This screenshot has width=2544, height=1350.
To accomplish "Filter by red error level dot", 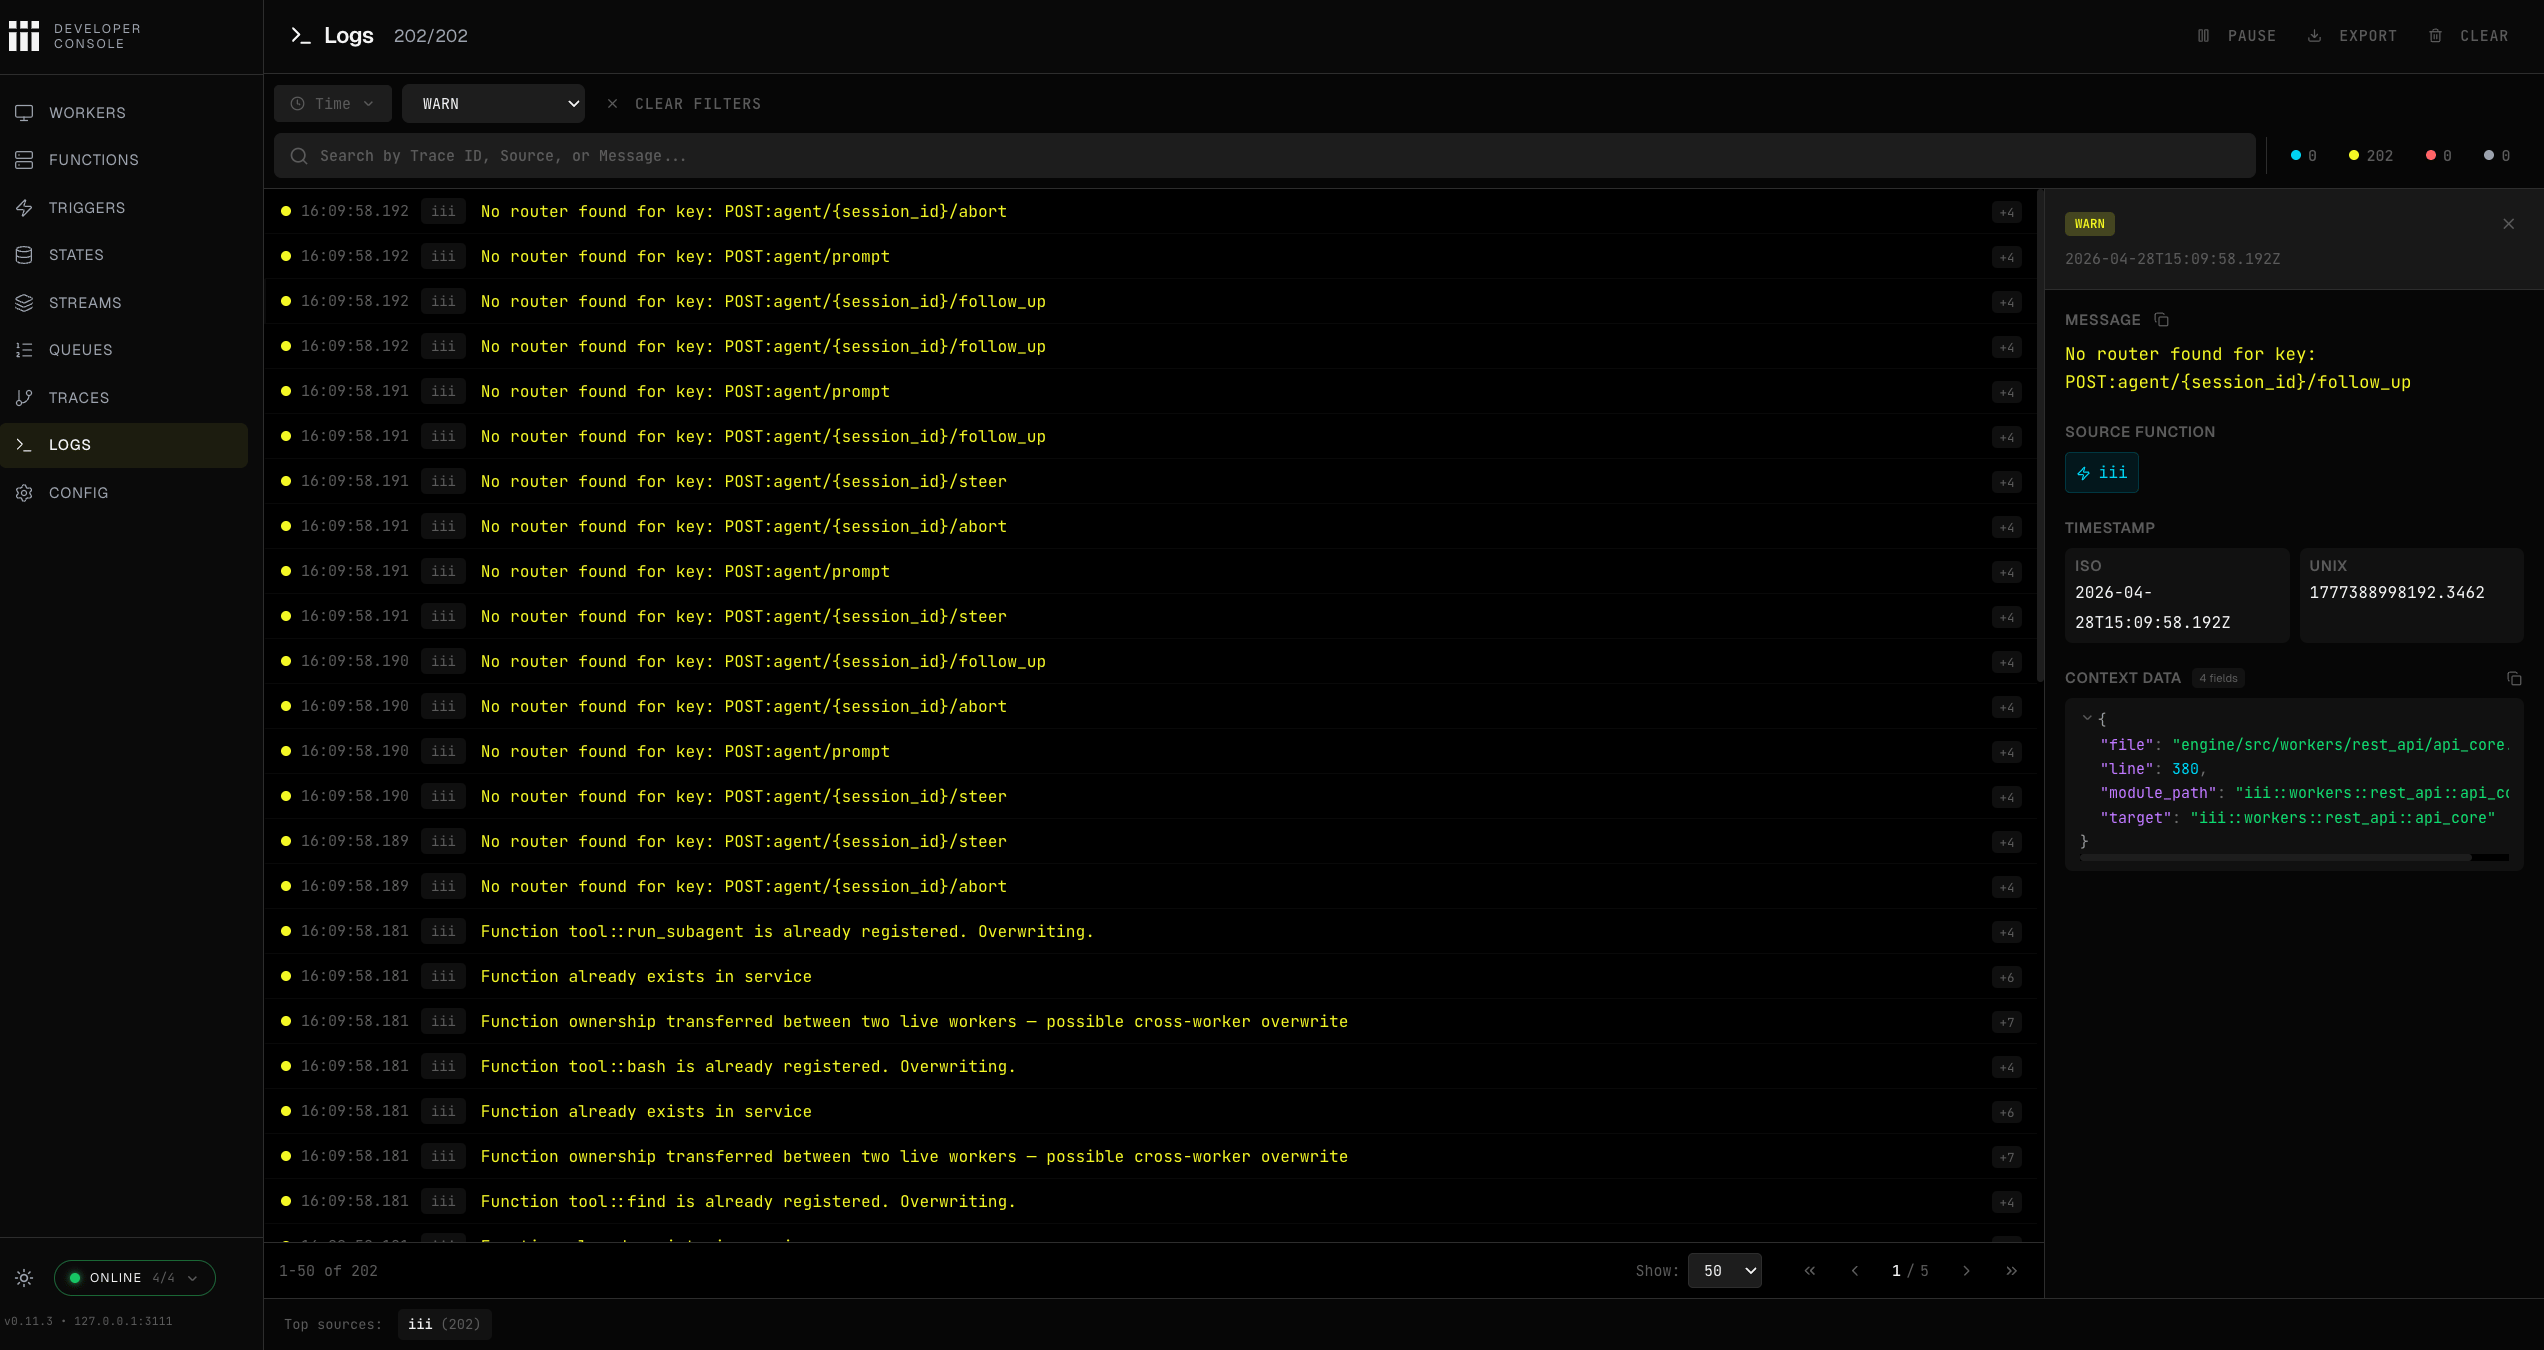I will 2438,156.
